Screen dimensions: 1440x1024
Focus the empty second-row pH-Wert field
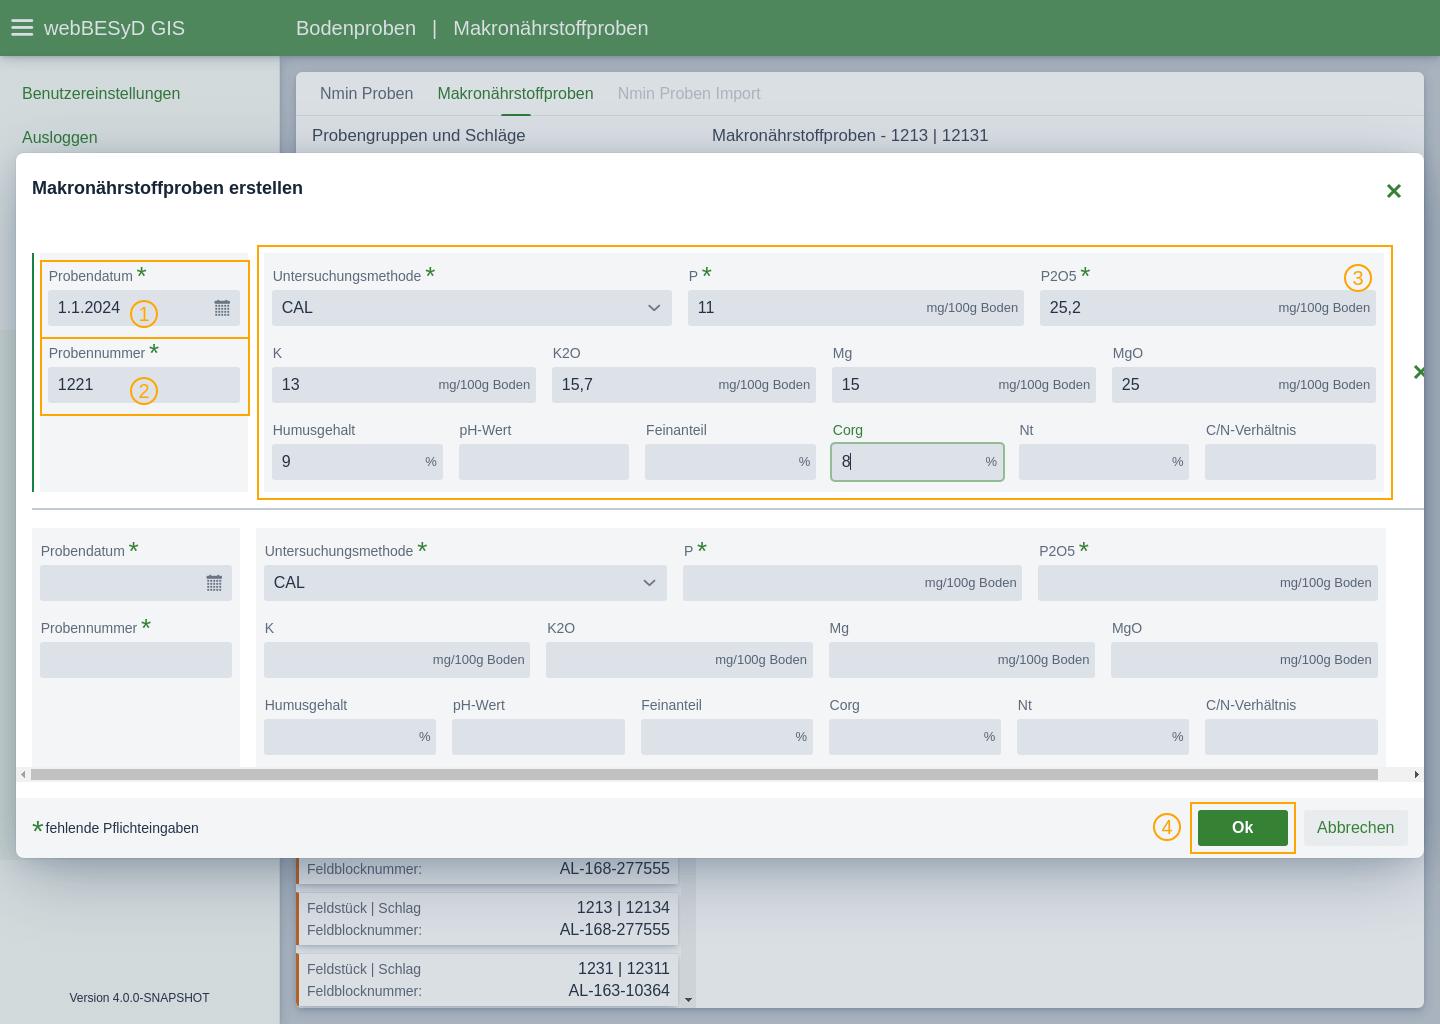click(x=538, y=737)
